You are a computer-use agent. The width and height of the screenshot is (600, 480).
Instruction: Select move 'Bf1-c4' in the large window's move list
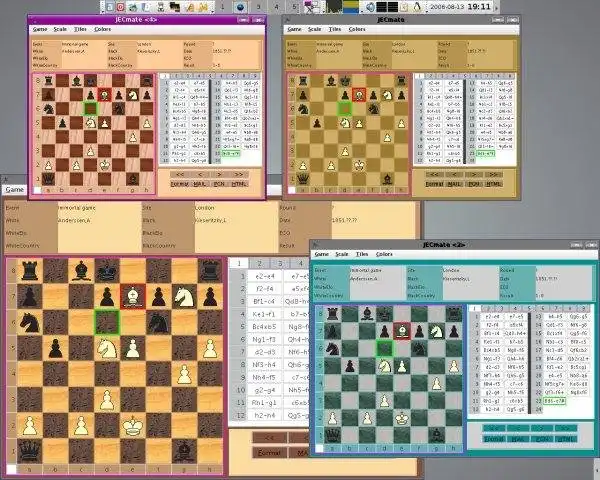click(264, 301)
